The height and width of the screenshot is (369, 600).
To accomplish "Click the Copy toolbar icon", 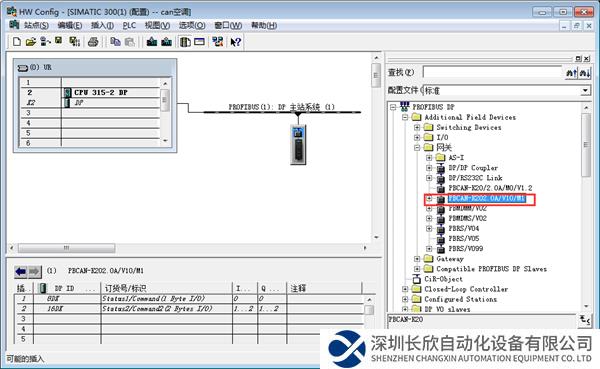I will [x=115, y=42].
